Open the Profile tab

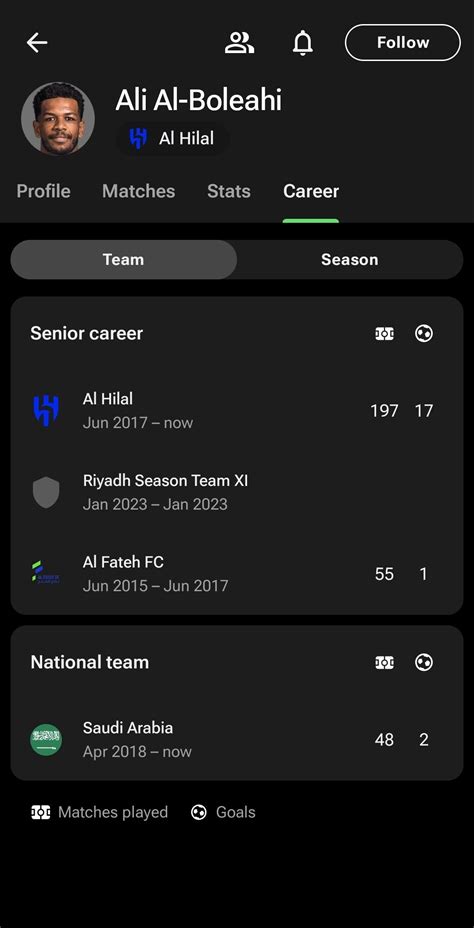[x=43, y=191]
